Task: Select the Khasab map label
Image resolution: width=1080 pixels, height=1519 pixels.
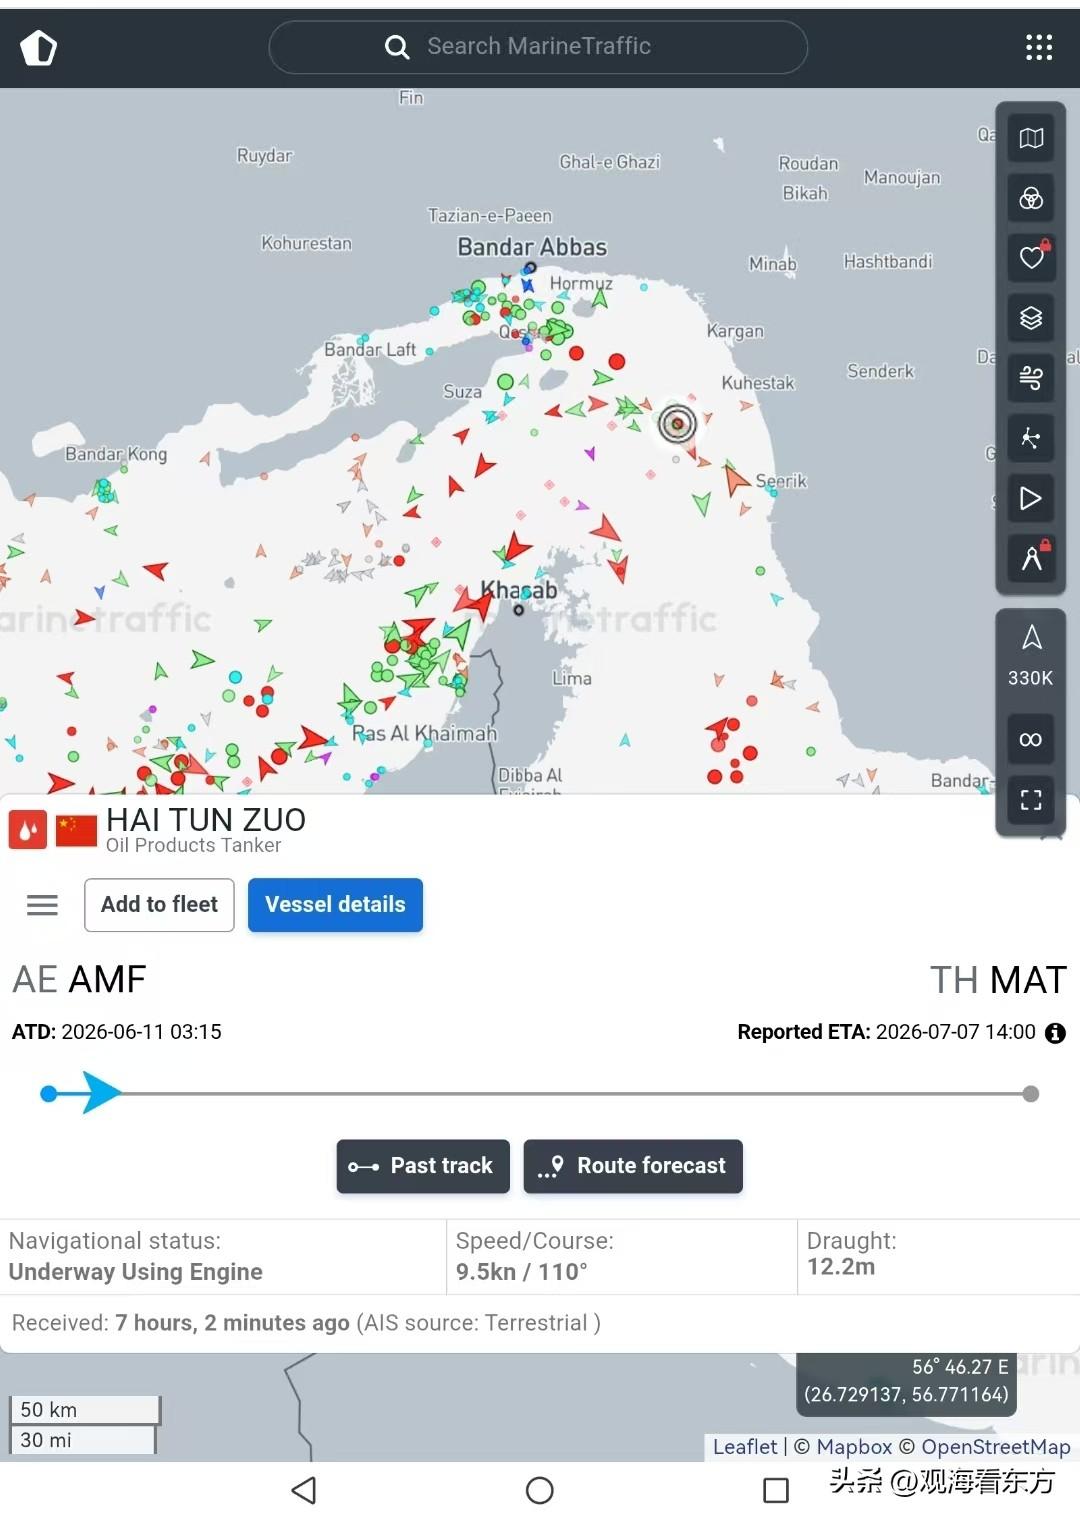Action: click(x=518, y=590)
